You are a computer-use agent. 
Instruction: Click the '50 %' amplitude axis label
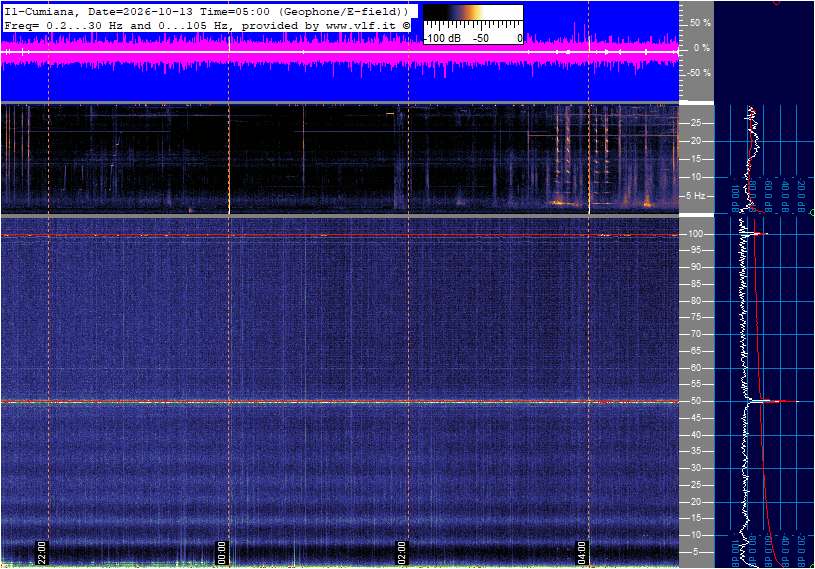pos(700,23)
